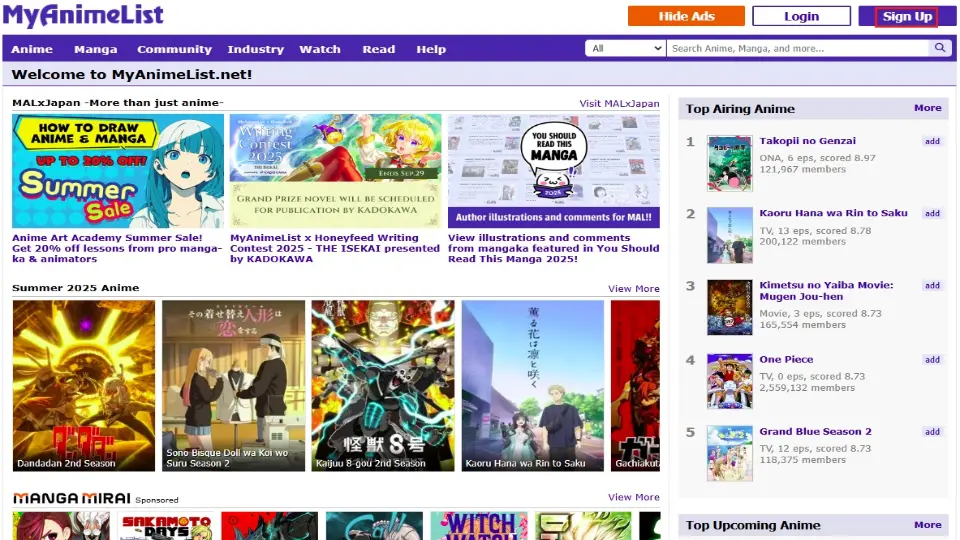Click the Manga Mirai logo
The image size is (960, 540).
click(x=72, y=498)
